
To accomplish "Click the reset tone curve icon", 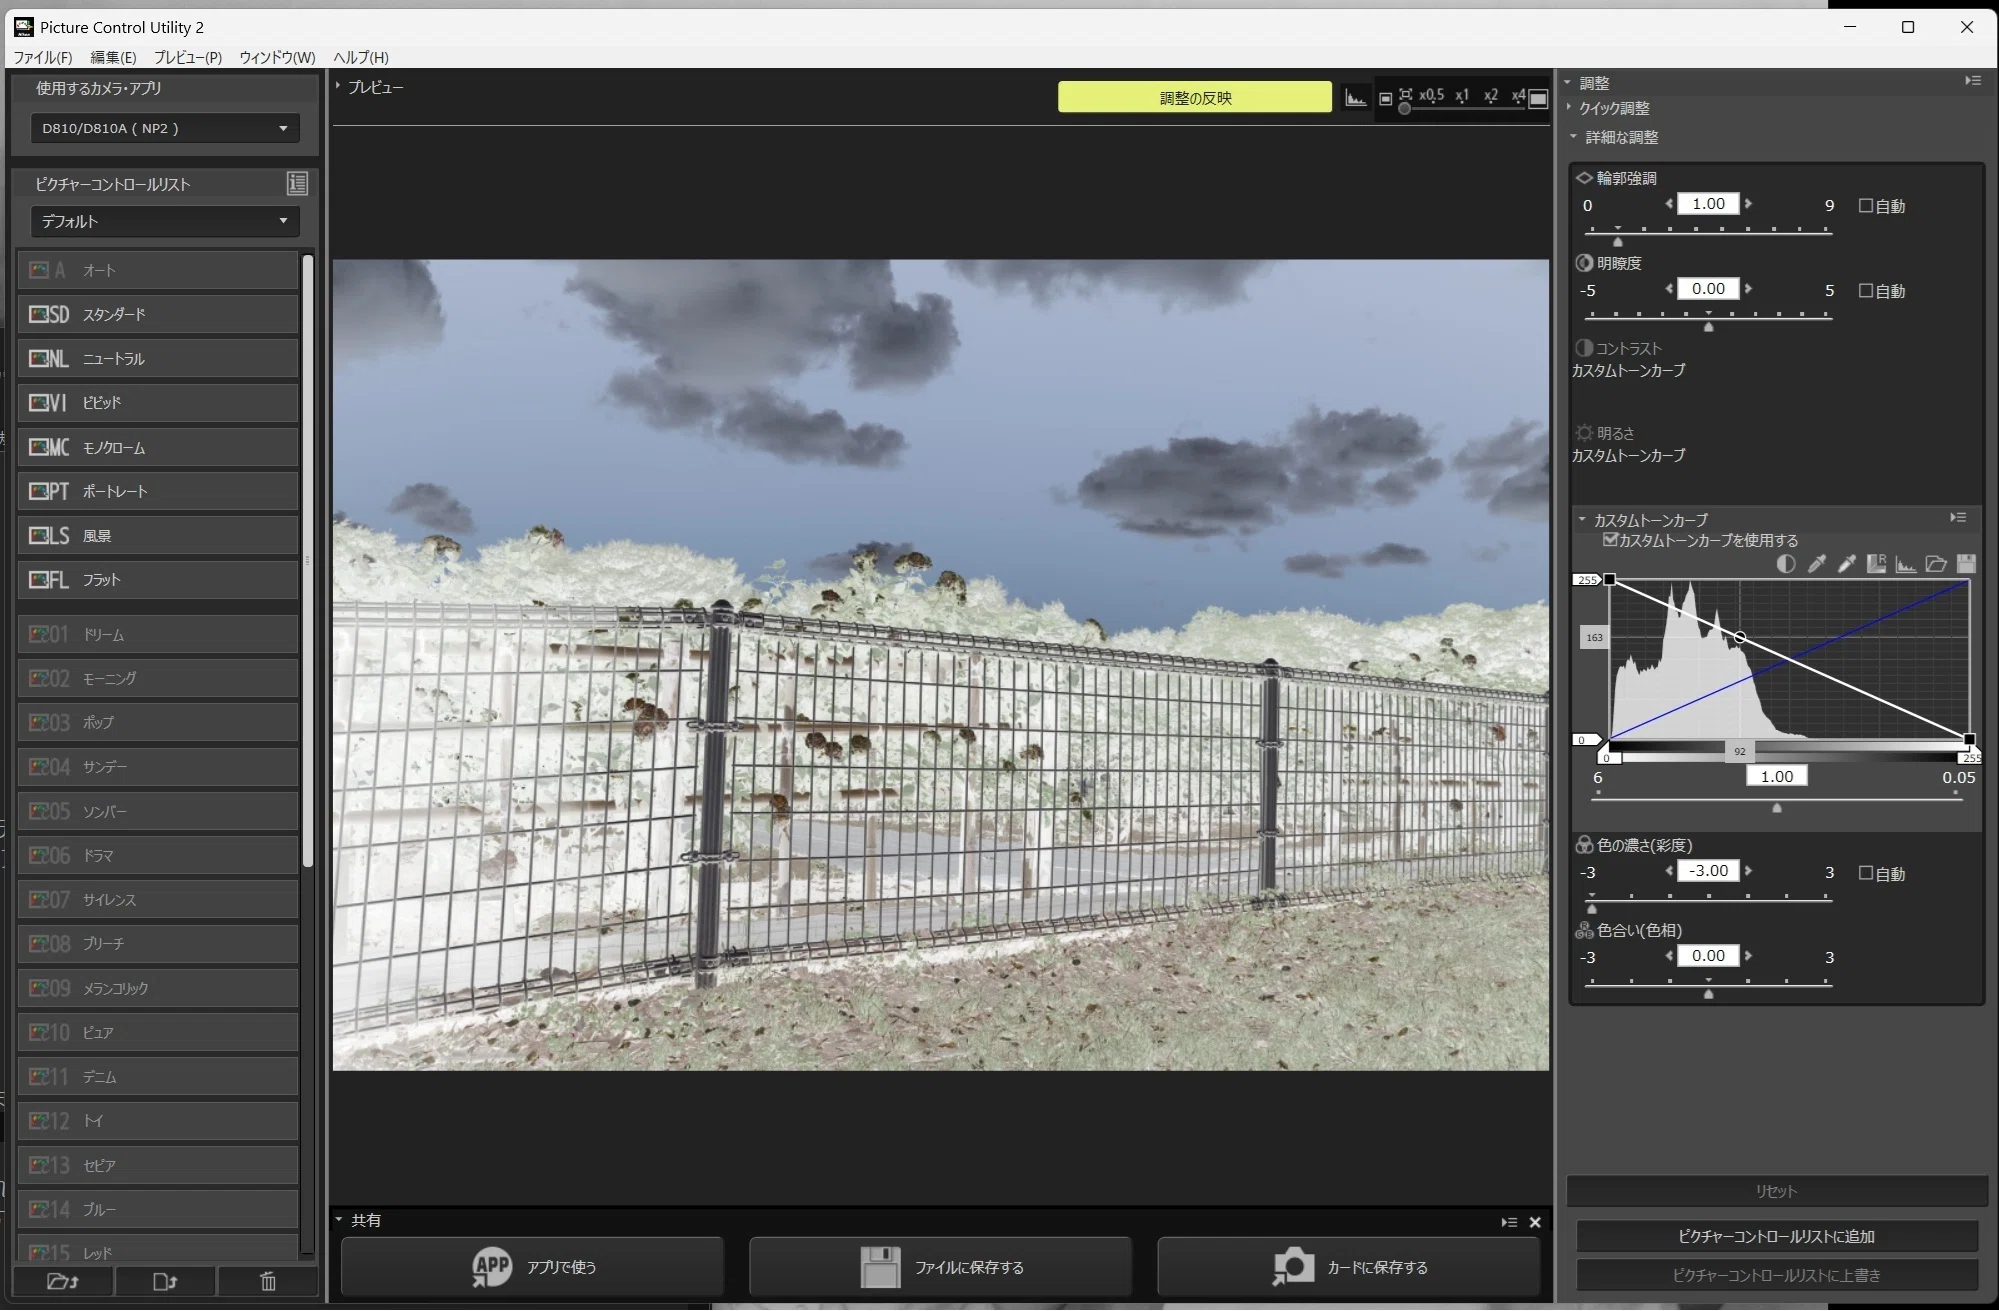I will point(1876,564).
